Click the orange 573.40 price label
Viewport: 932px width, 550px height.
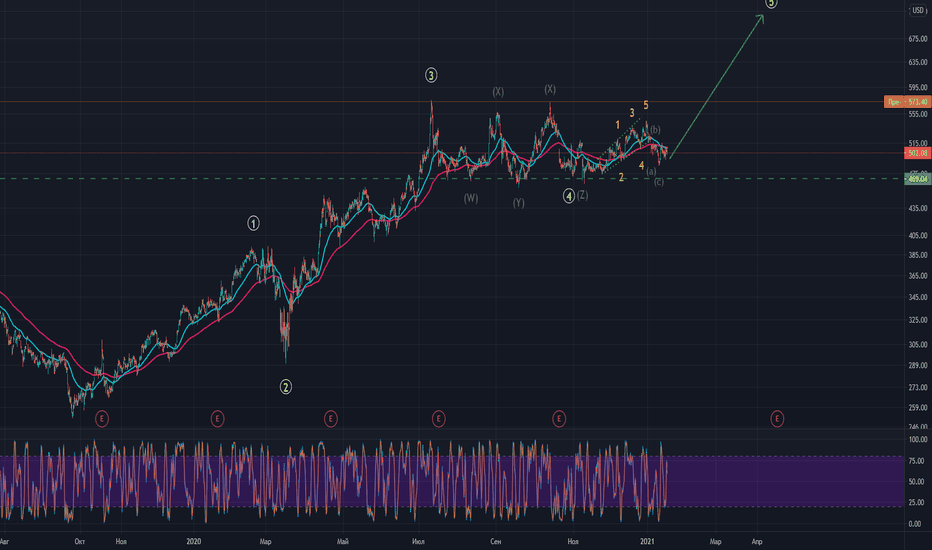tap(907, 102)
